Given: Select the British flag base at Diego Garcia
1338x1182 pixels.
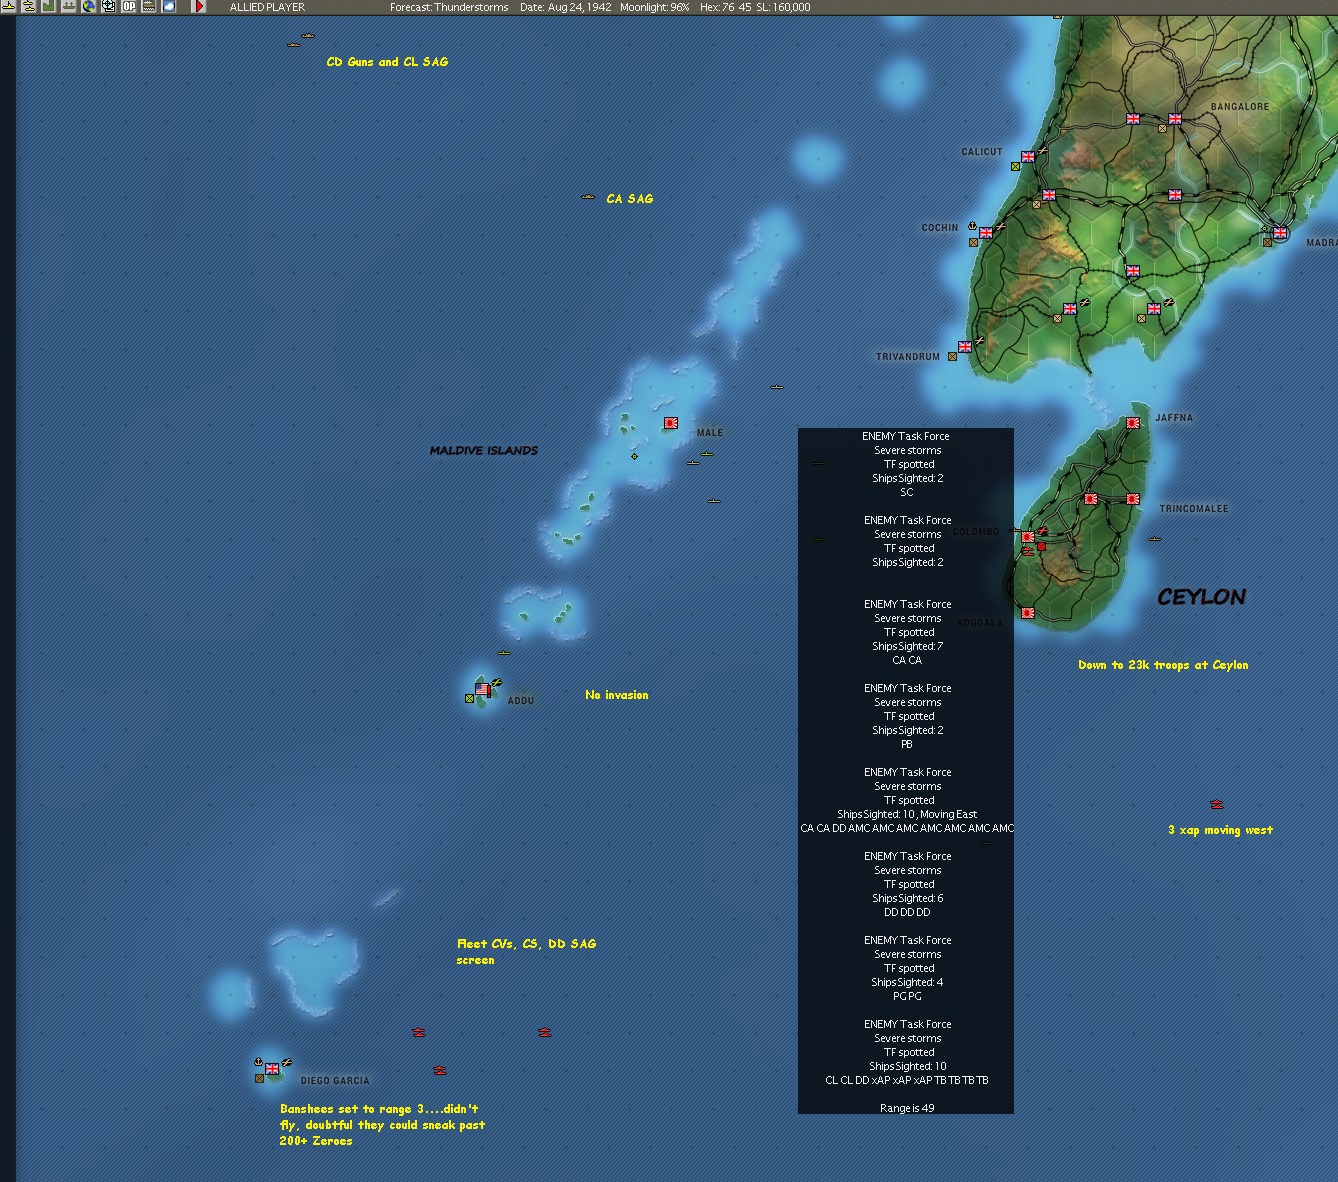Looking at the screenshot, I should [272, 1069].
